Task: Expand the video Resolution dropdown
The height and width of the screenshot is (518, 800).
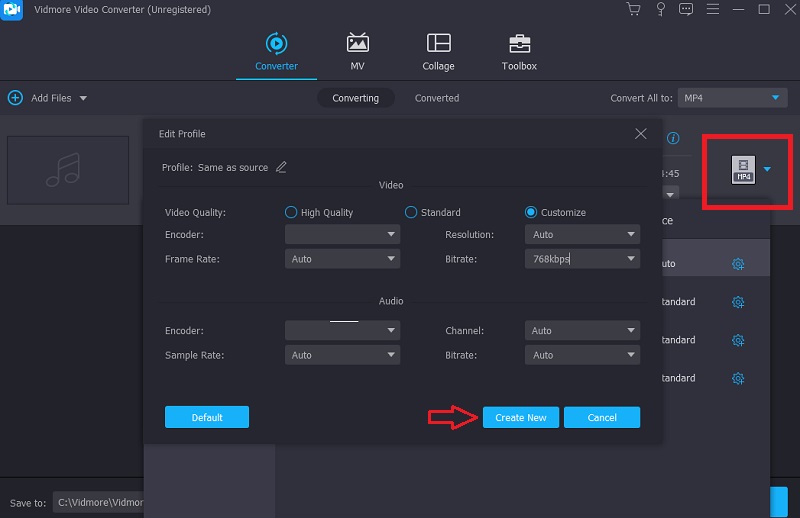Action: coord(582,234)
